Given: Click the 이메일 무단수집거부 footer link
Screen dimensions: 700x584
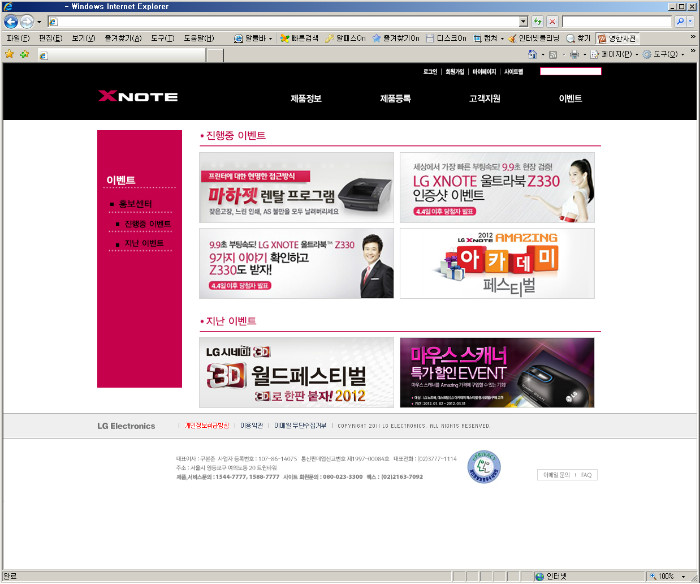Looking at the screenshot, I should 300,425.
